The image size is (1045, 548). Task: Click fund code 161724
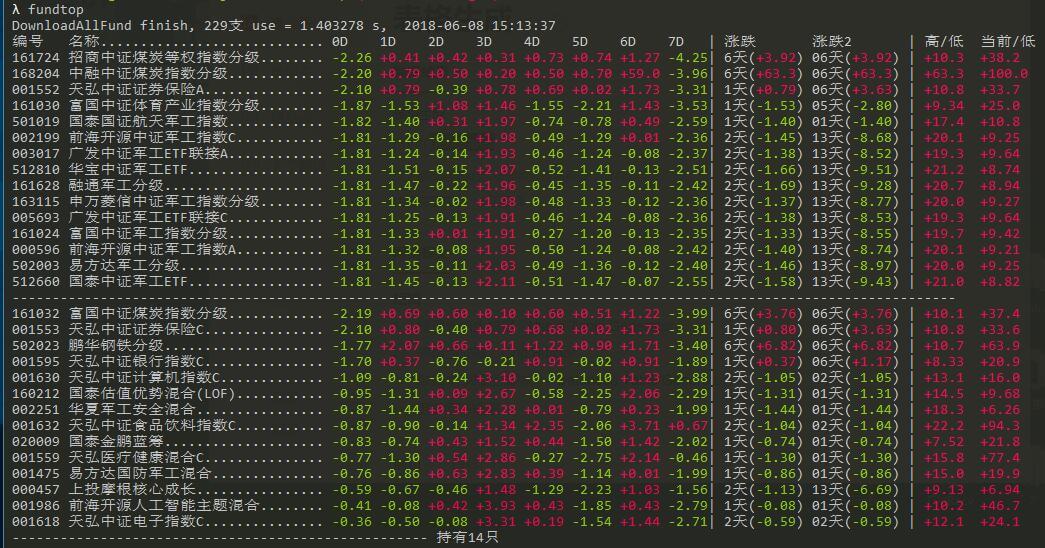(x=36, y=58)
